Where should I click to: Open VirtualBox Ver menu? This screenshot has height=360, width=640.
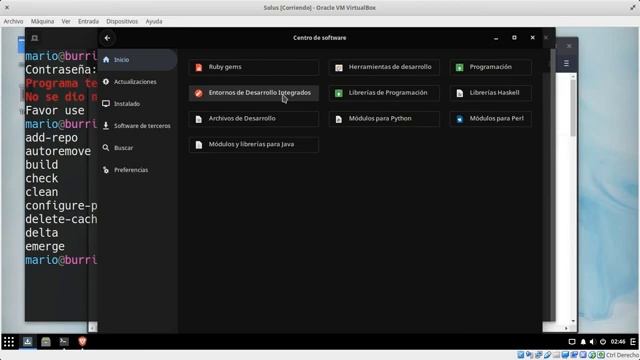[66, 21]
